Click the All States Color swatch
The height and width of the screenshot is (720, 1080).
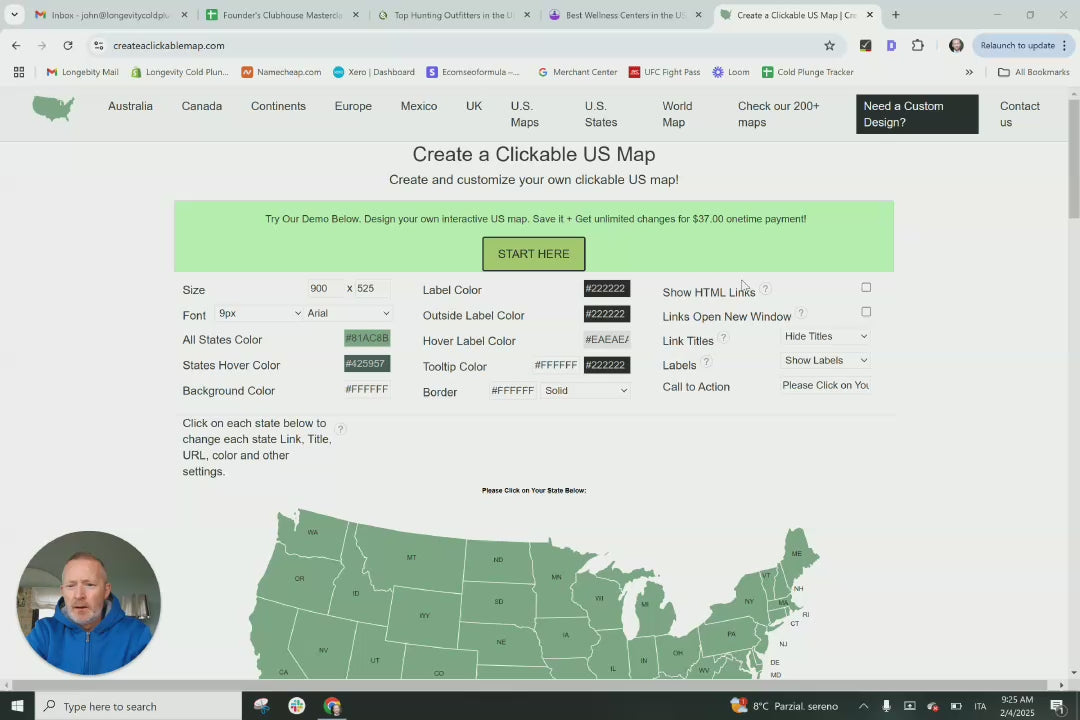(366, 339)
